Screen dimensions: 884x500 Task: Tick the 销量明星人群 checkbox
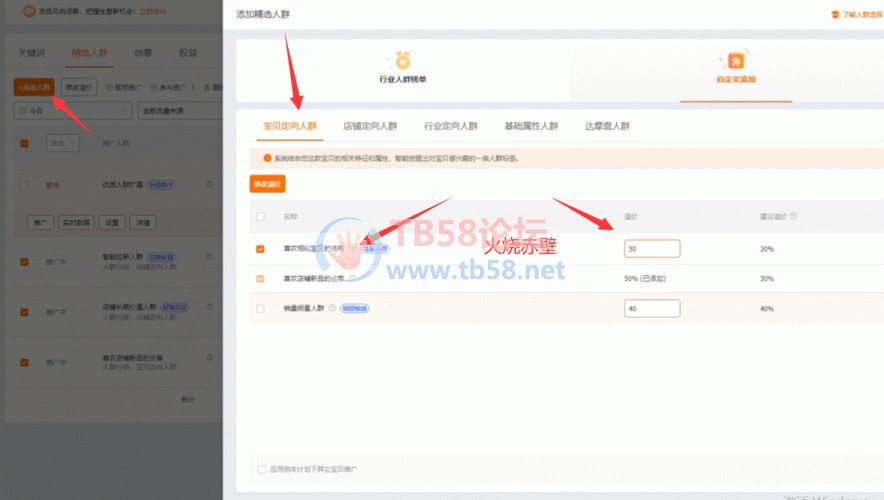(261, 309)
